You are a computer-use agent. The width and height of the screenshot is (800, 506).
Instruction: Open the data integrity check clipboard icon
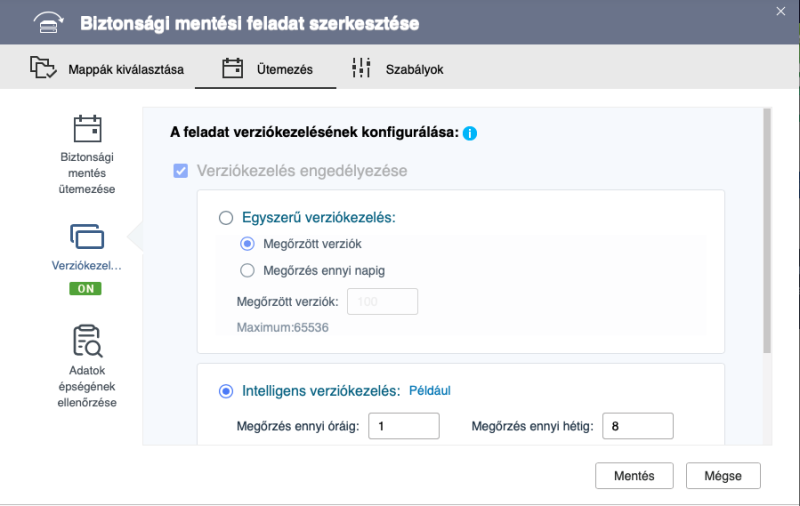click(x=87, y=341)
